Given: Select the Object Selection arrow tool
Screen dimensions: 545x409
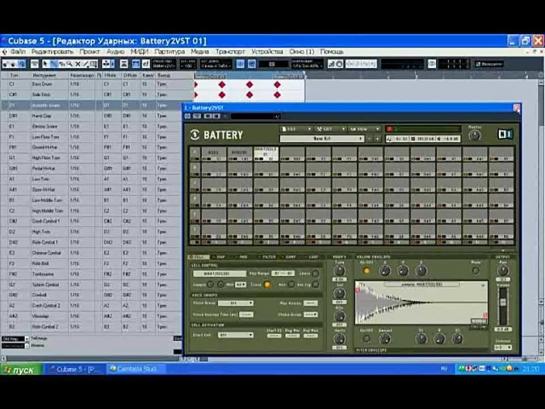Looking at the screenshot, I should click(x=45, y=64).
